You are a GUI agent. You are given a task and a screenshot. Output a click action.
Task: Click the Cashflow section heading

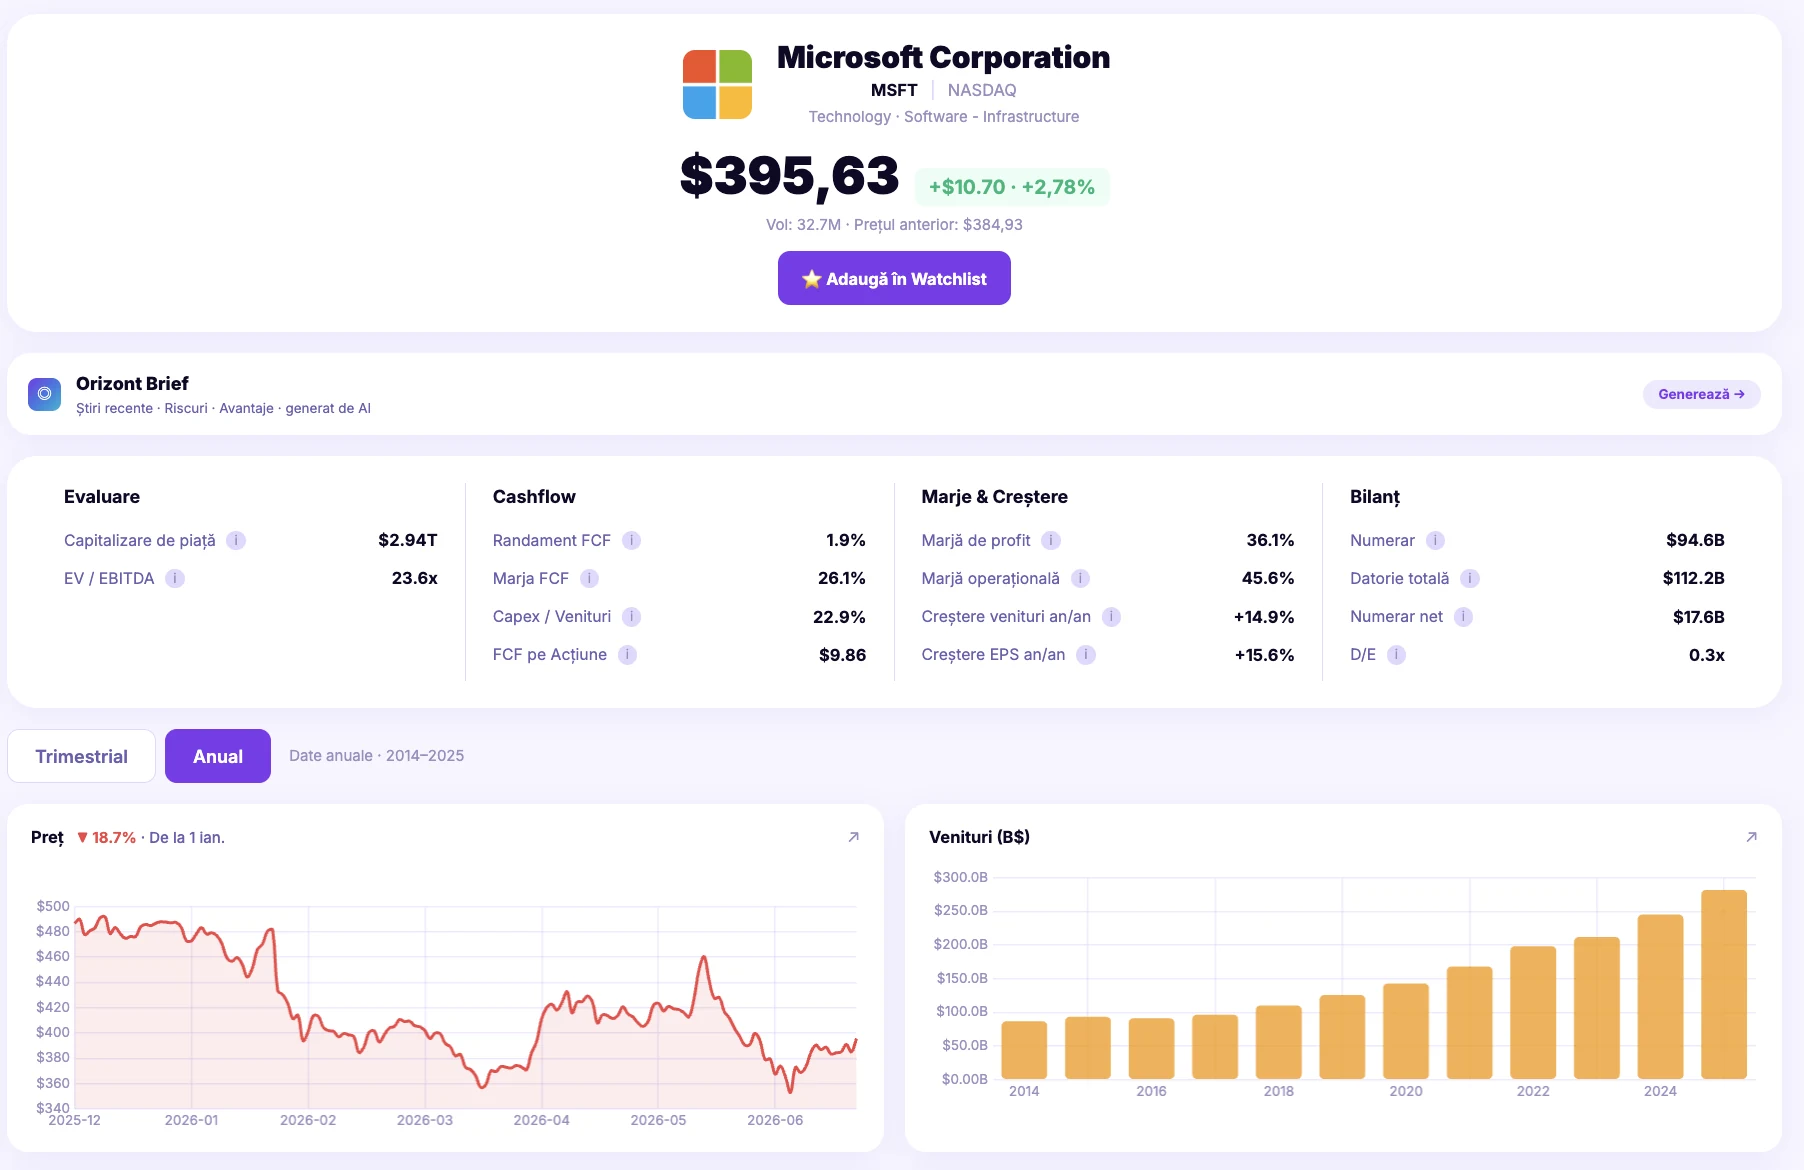(x=534, y=497)
